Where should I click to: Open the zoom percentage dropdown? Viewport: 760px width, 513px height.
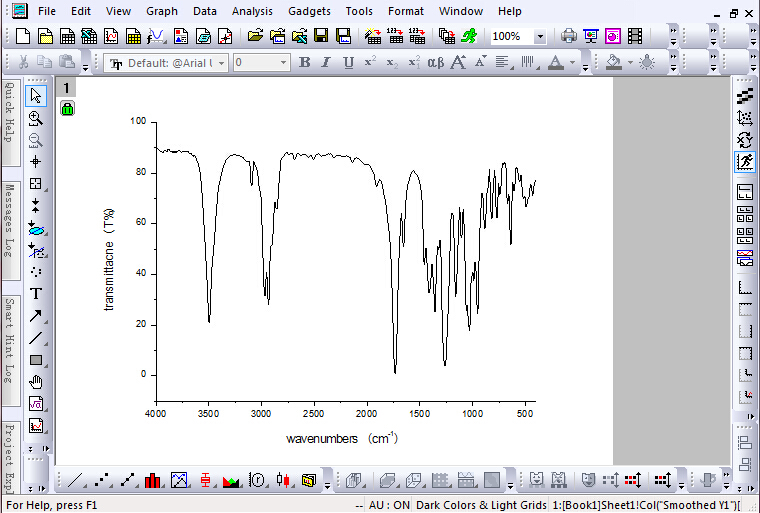pos(540,37)
